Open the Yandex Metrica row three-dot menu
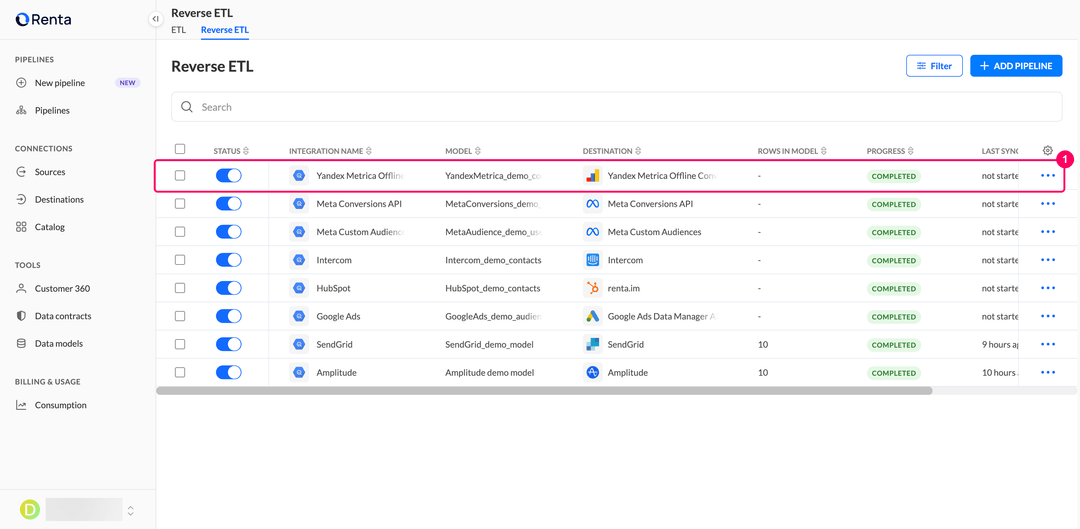The image size is (1080, 529). click(1048, 176)
